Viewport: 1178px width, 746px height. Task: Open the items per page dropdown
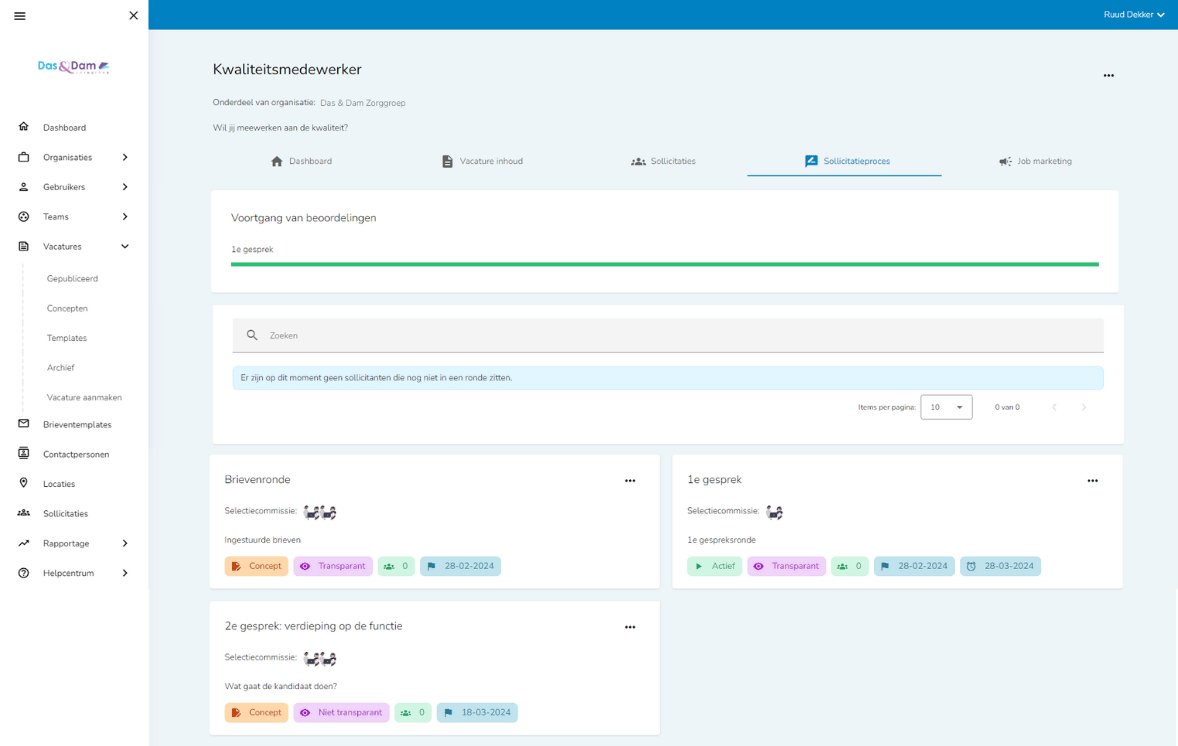click(946, 407)
